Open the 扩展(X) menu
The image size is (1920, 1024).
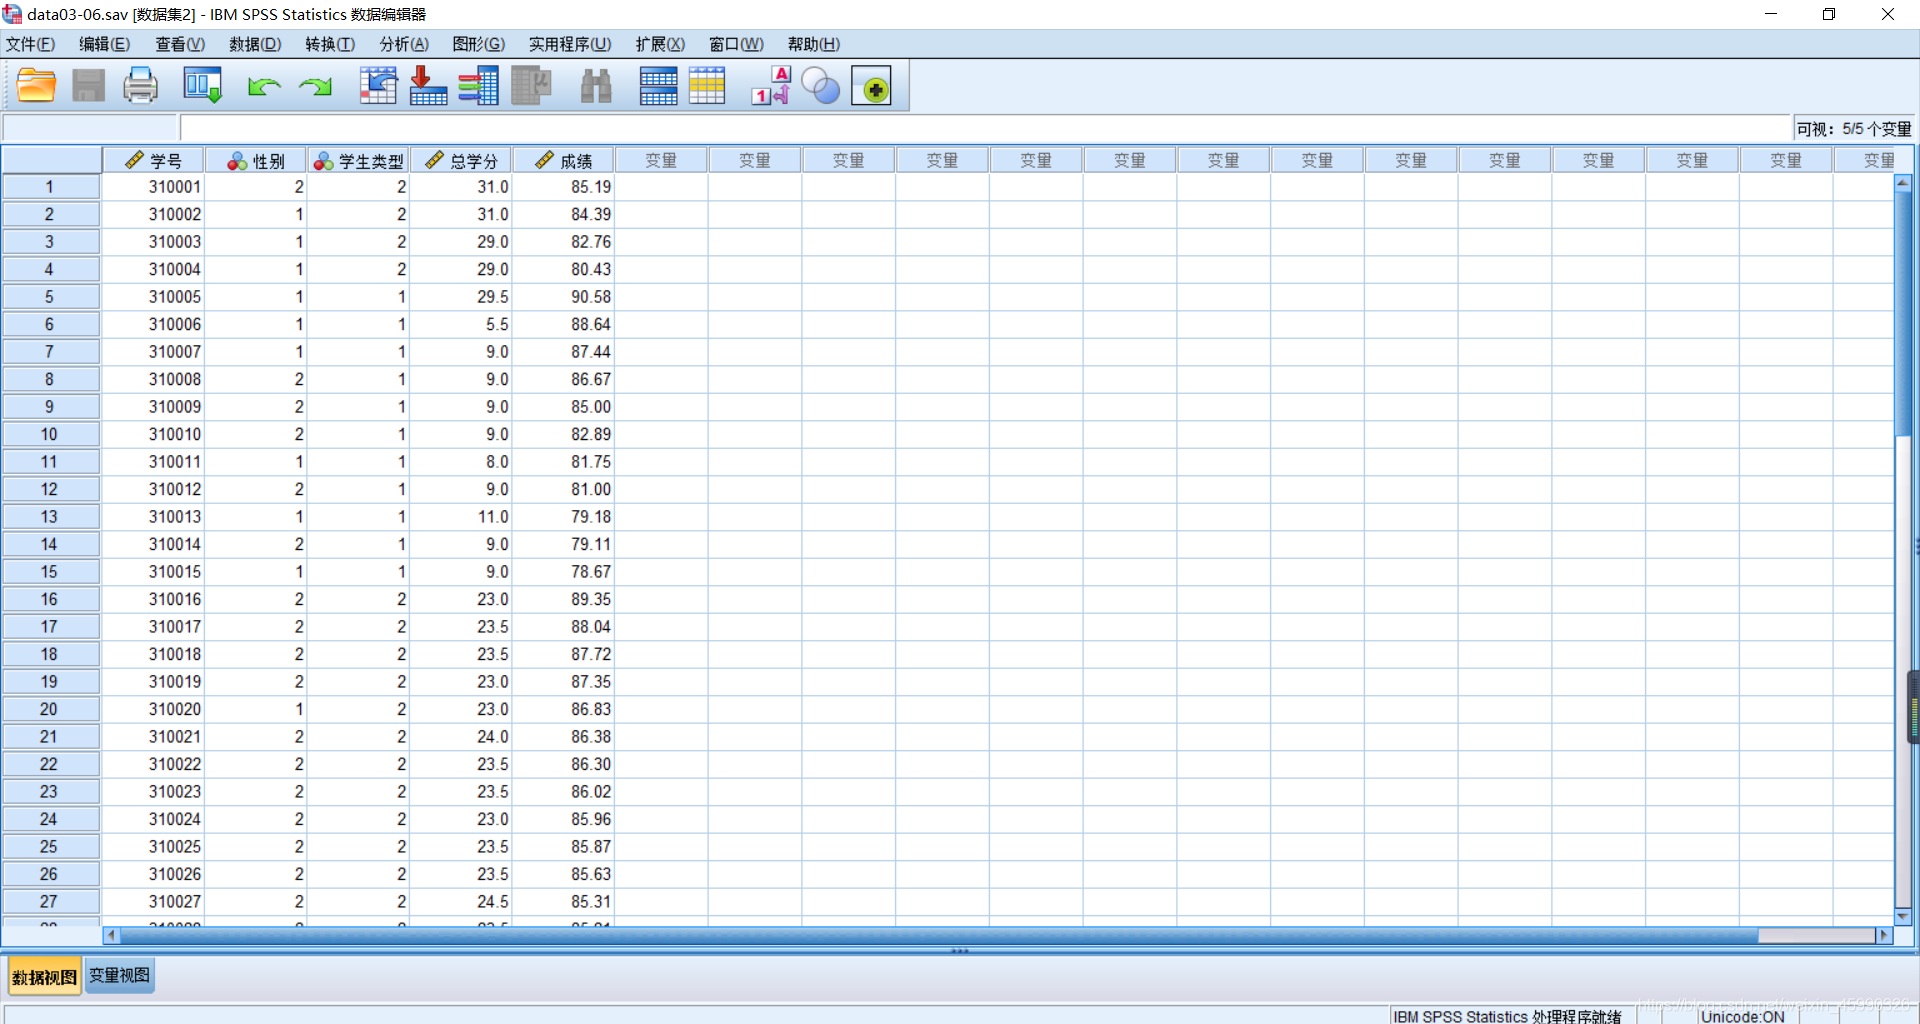pyautogui.click(x=660, y=44)
